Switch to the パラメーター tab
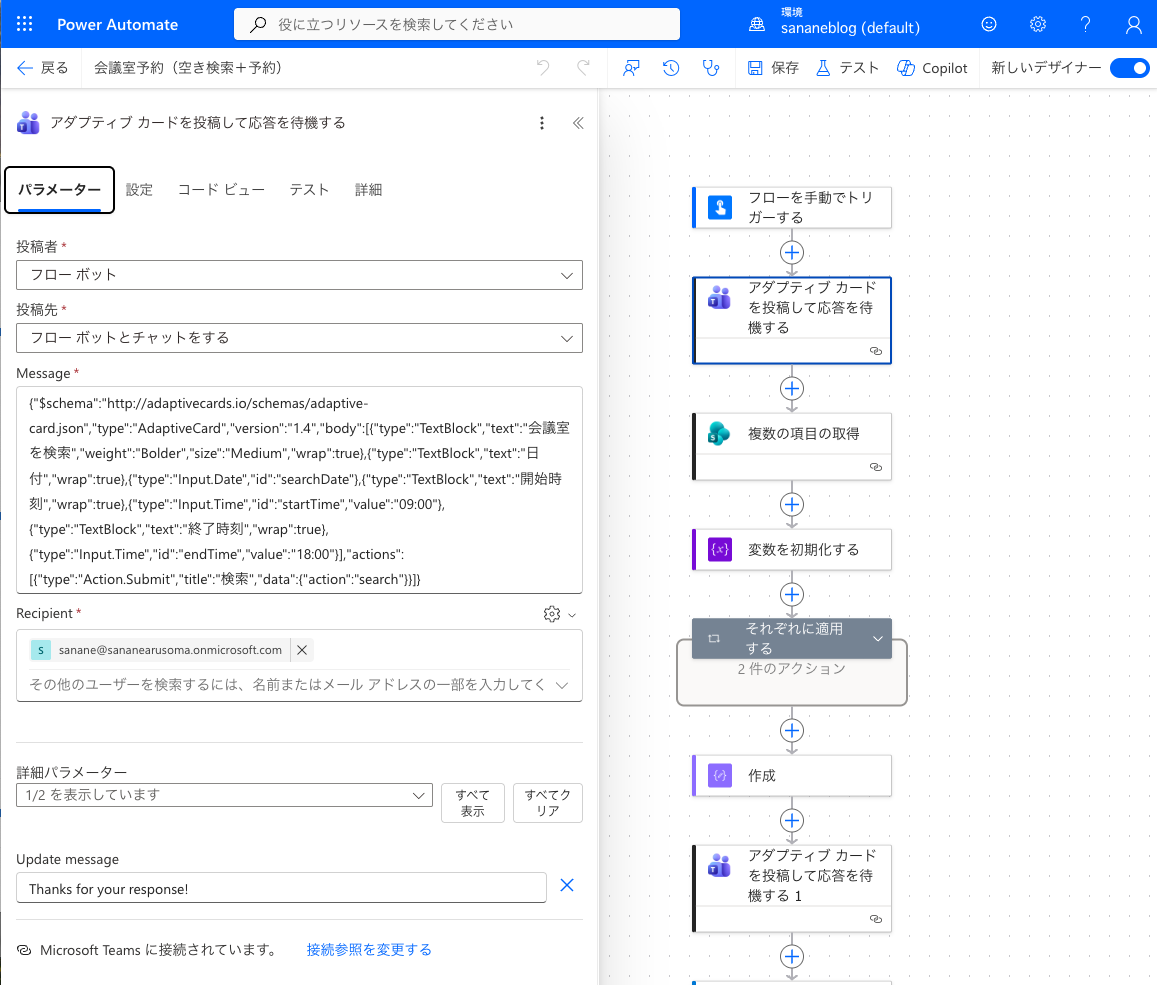Screen dimensions: 1157x985 click(60, 190)
